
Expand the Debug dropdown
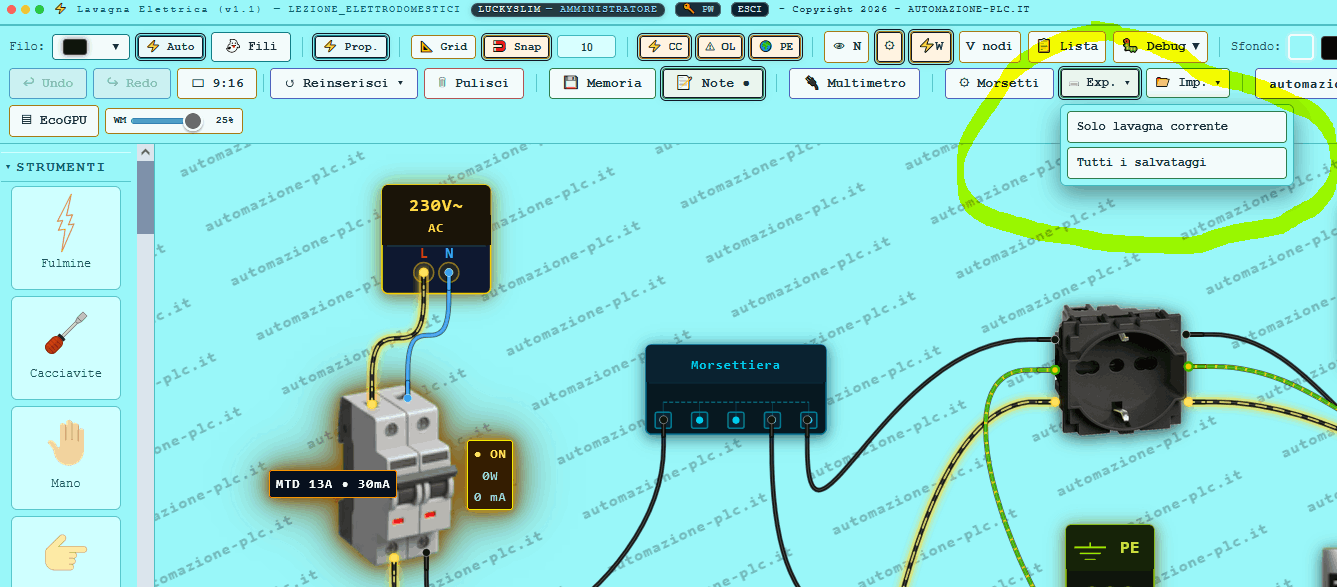(x=1160, y=47)
